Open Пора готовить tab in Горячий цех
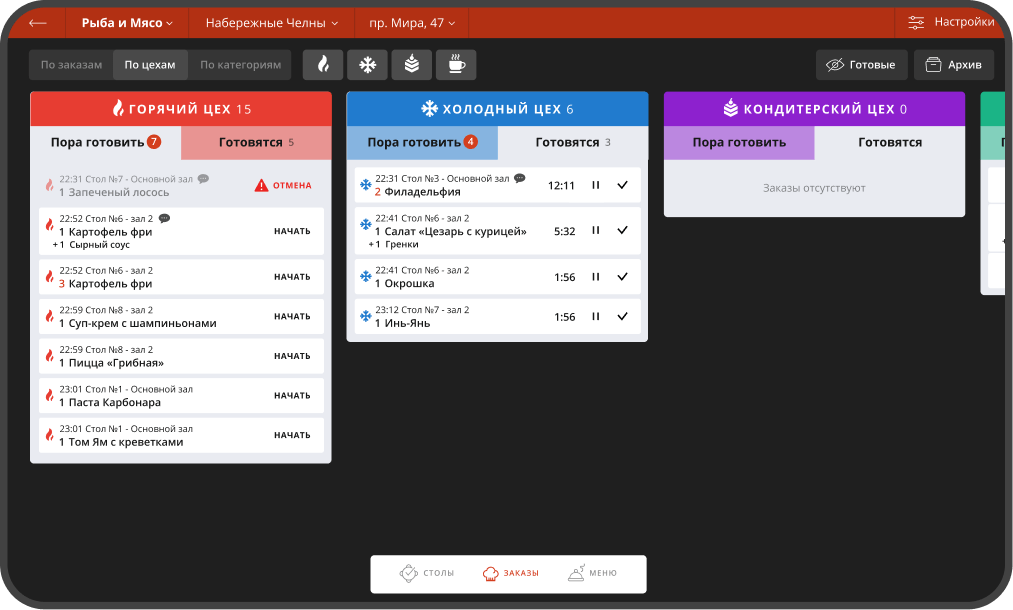1013x610 pixels. (106, 142)
